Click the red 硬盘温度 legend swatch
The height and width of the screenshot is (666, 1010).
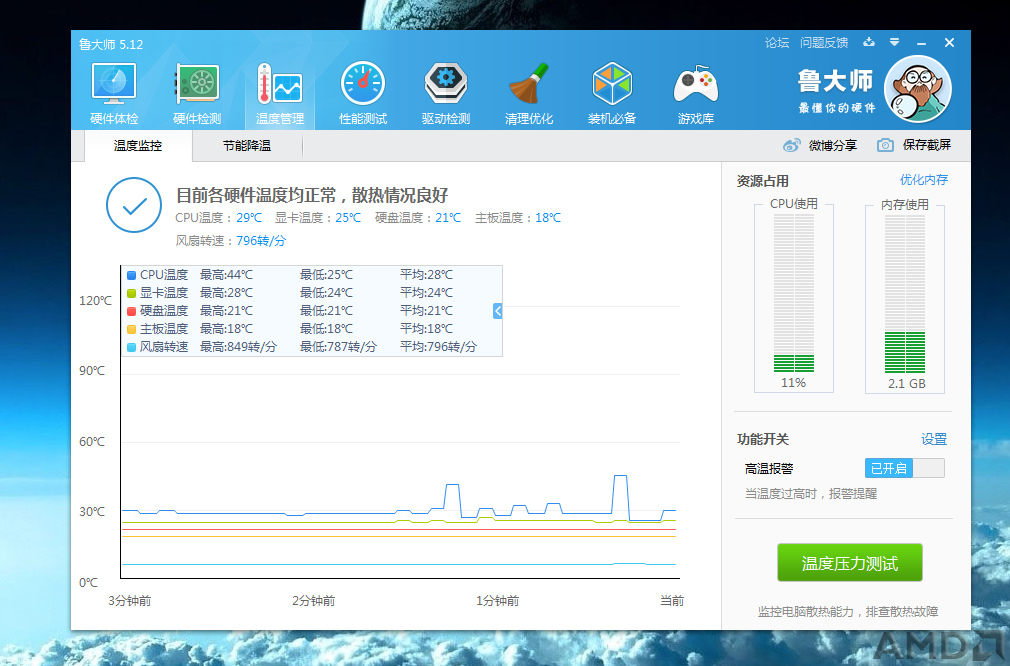click(131, 312)
